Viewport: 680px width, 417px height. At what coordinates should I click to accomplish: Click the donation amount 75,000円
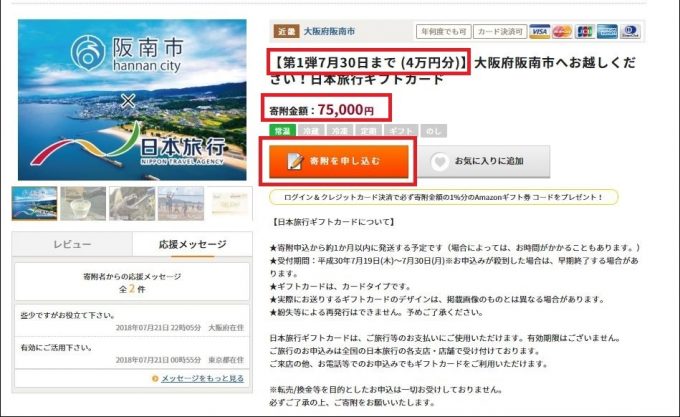coord(346,110)
